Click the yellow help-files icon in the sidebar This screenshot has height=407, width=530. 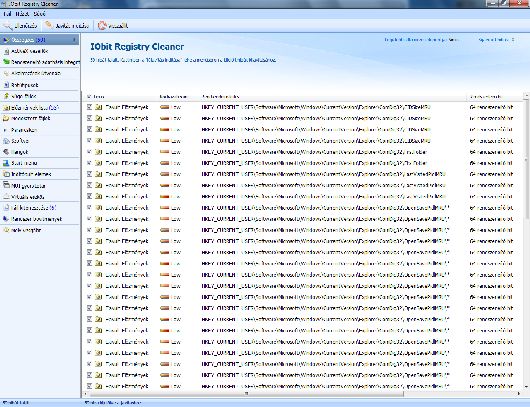point(6,96)
